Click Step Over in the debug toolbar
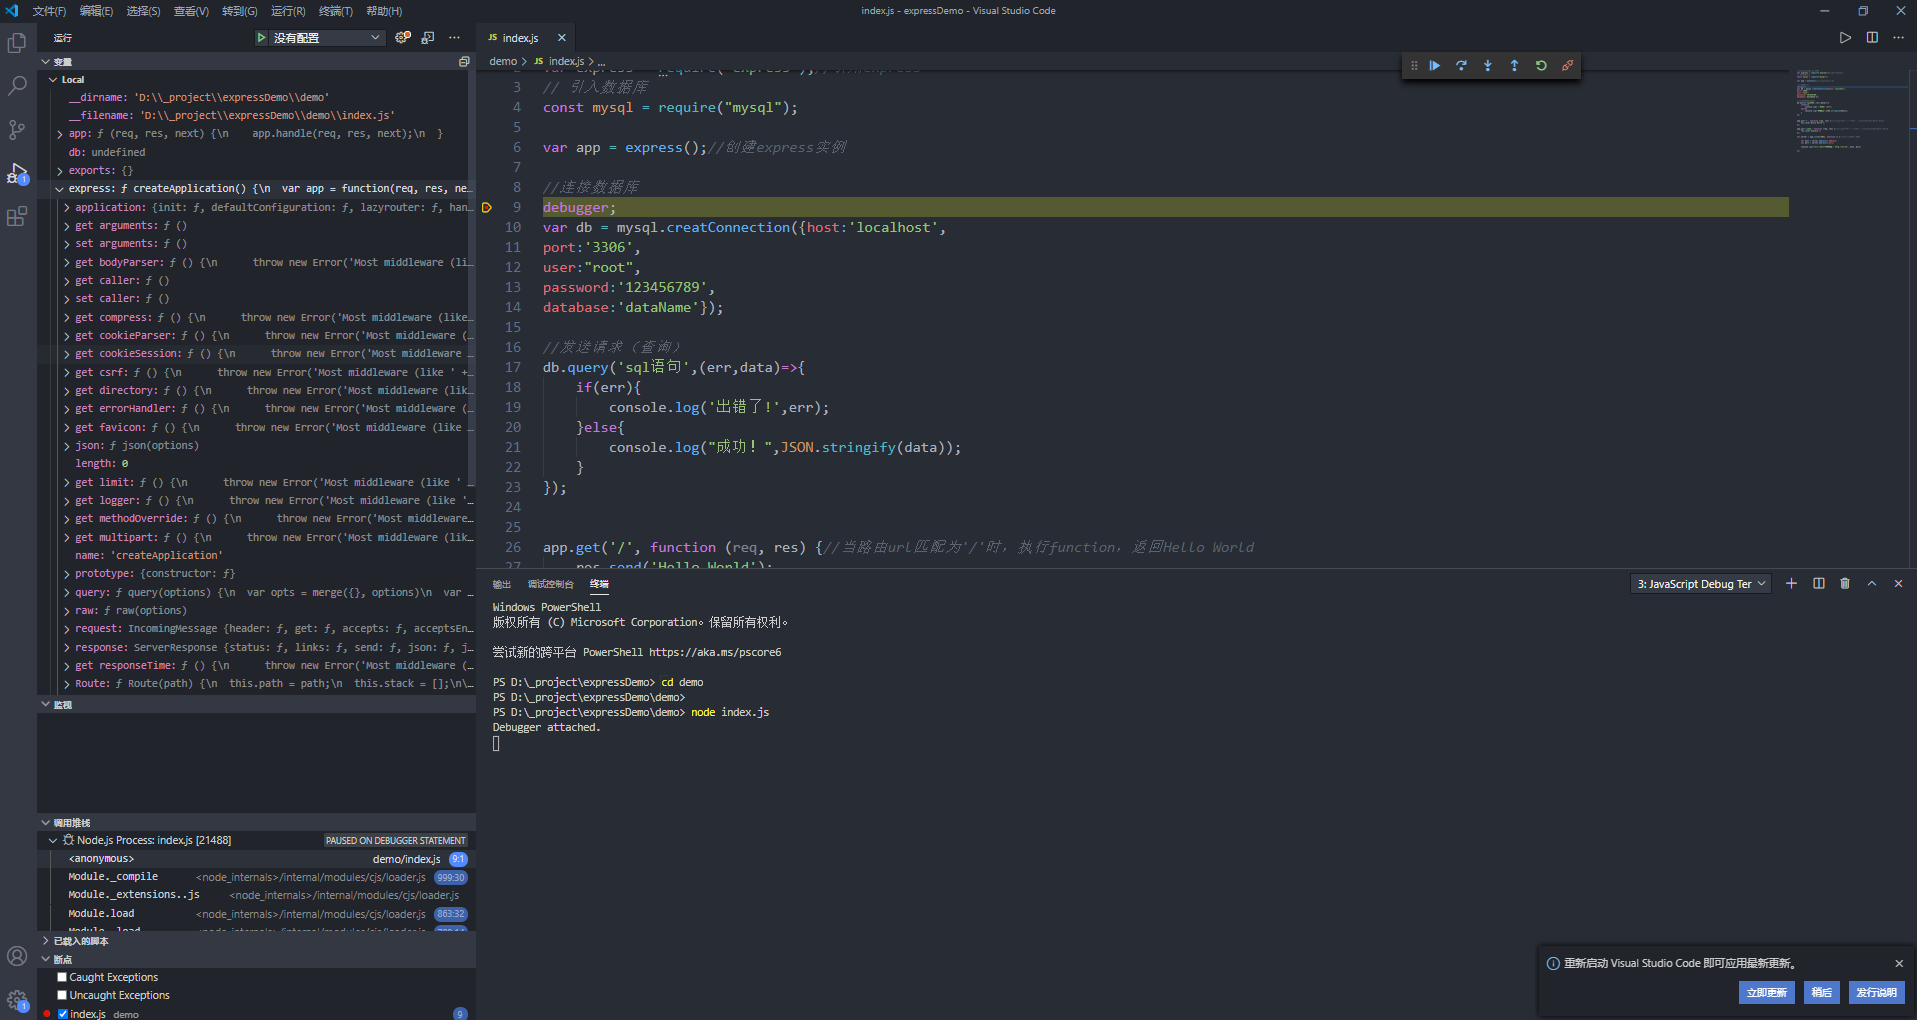1917x1020 pixels. pyautogui.click(x=1461, y=65)
